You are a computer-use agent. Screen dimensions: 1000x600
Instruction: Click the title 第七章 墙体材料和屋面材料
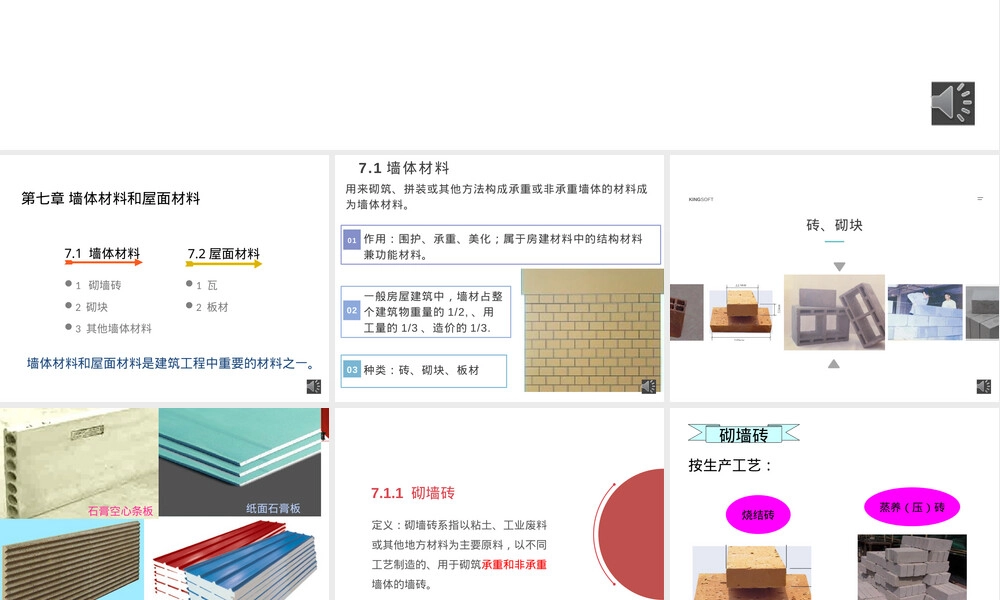(111, 198)
